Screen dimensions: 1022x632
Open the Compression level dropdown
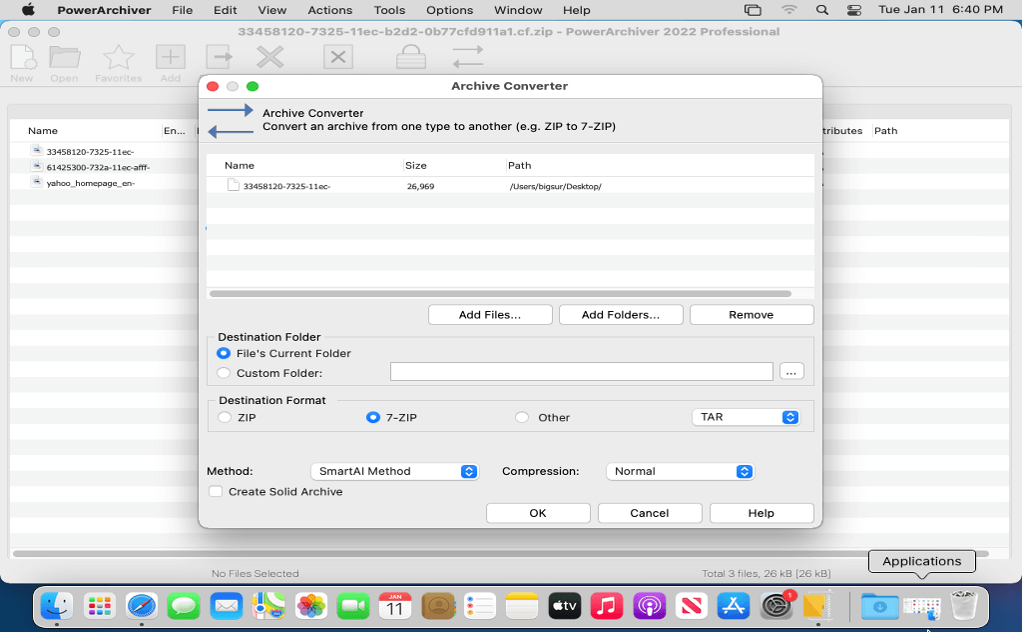pos(680,471)
